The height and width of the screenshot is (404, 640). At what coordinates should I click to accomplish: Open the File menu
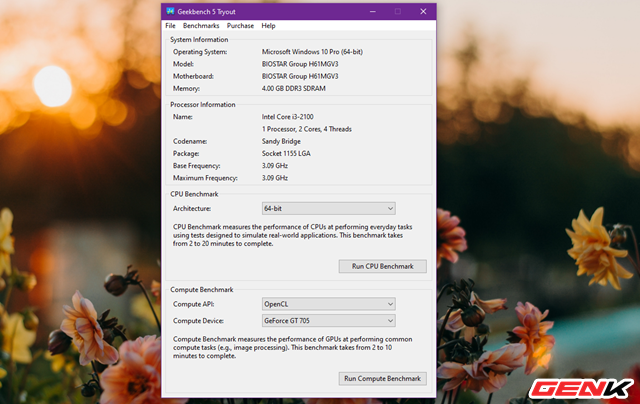[x=170, y=26]
